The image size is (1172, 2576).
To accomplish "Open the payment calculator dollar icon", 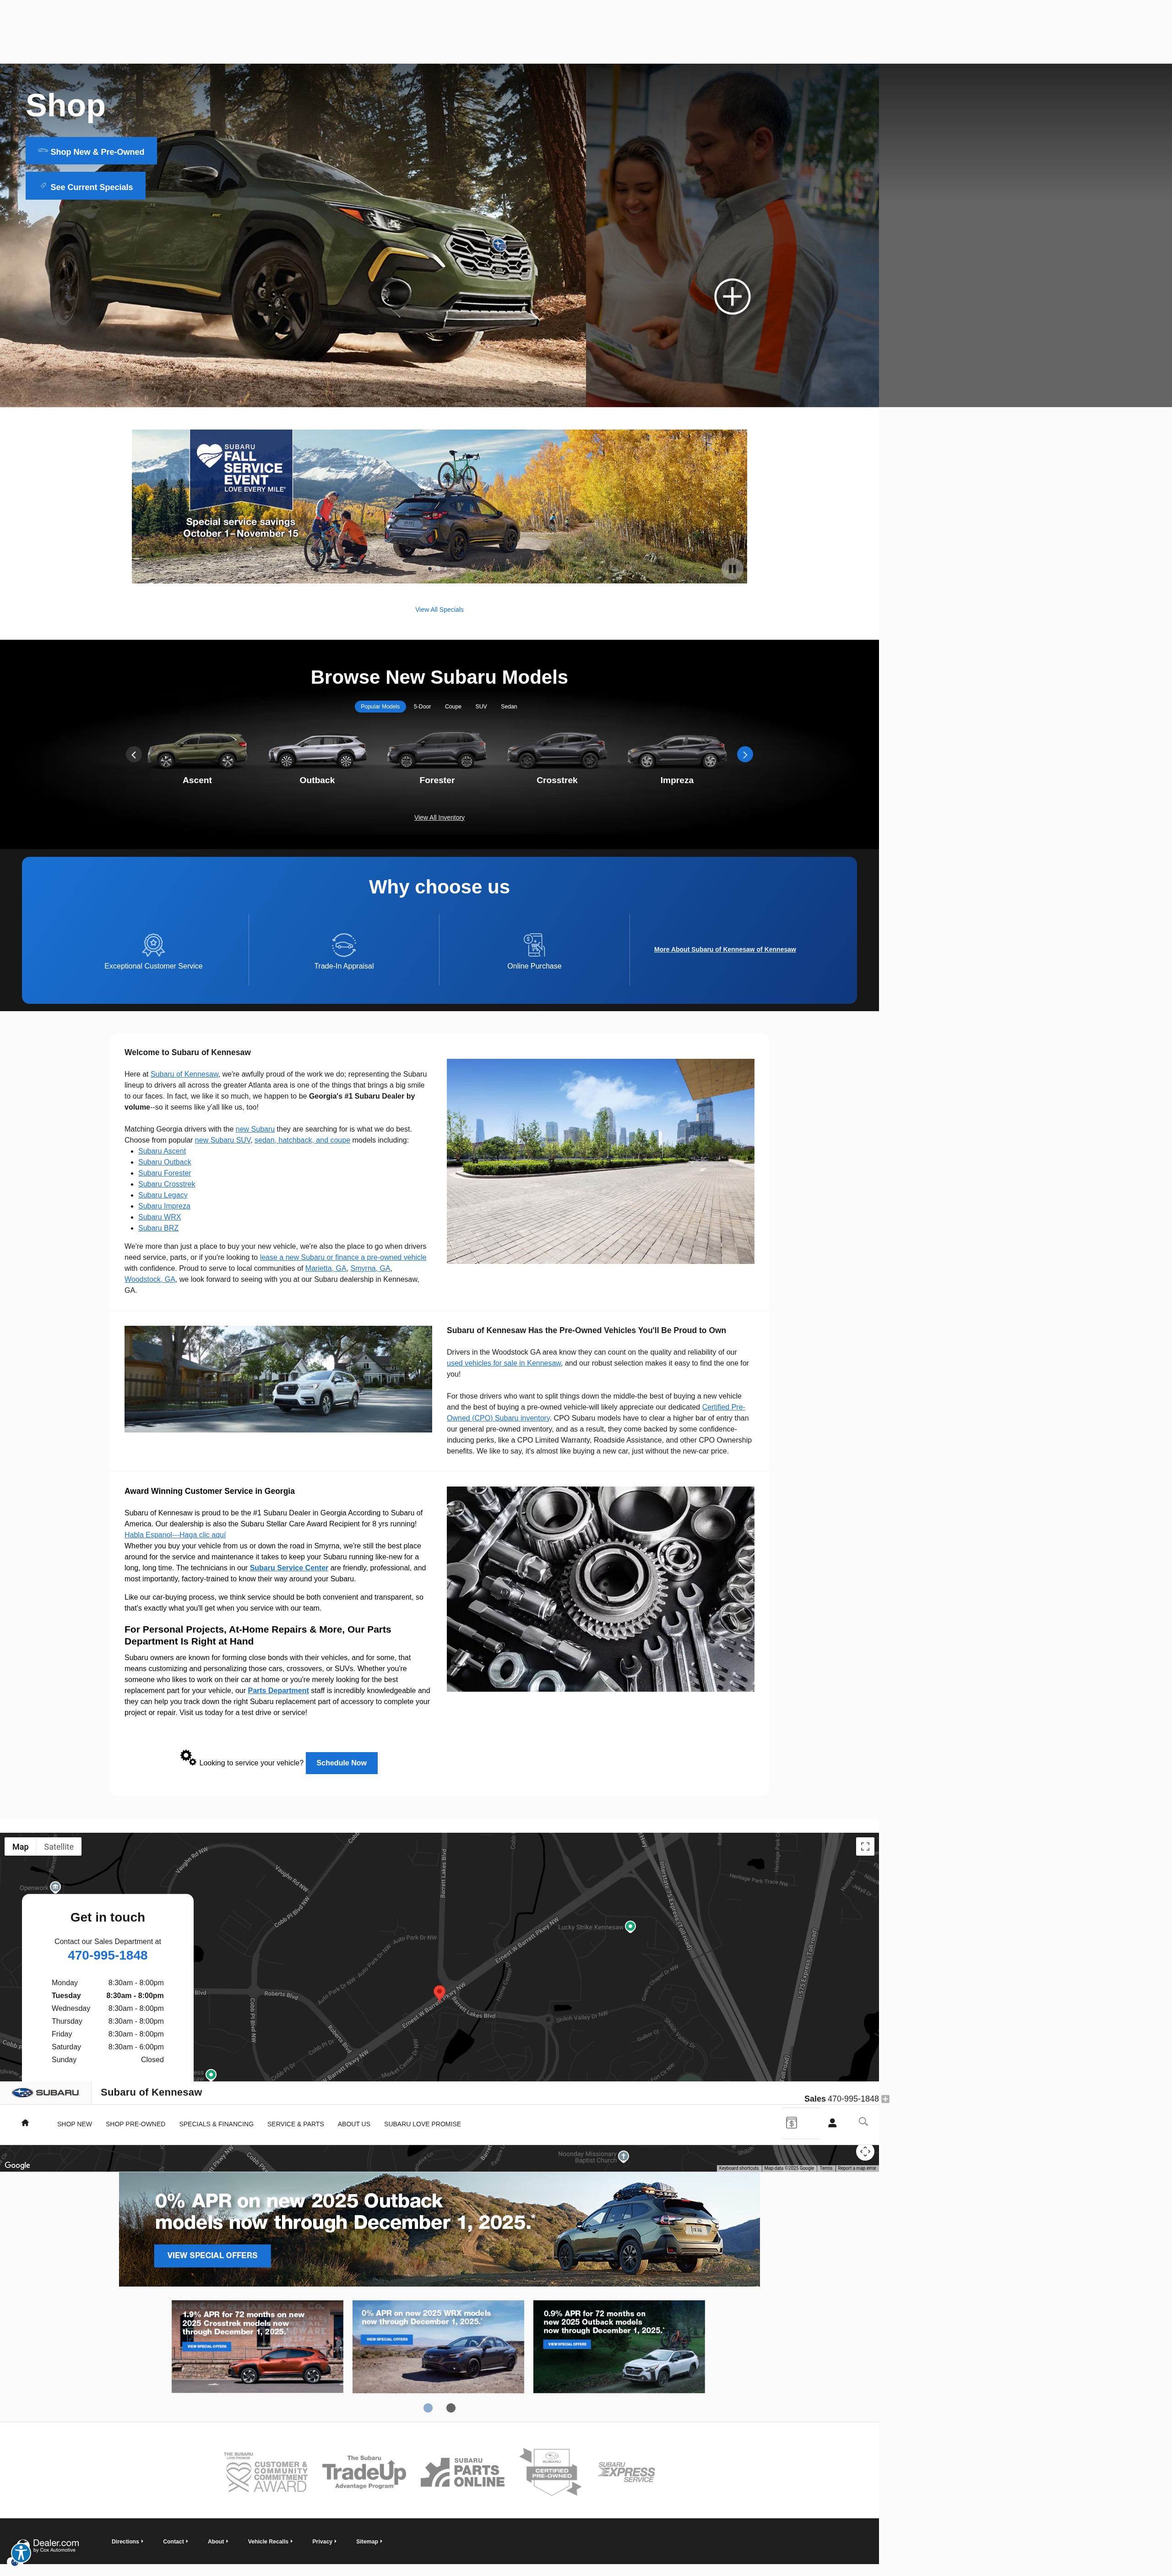I will [791, 2122].
